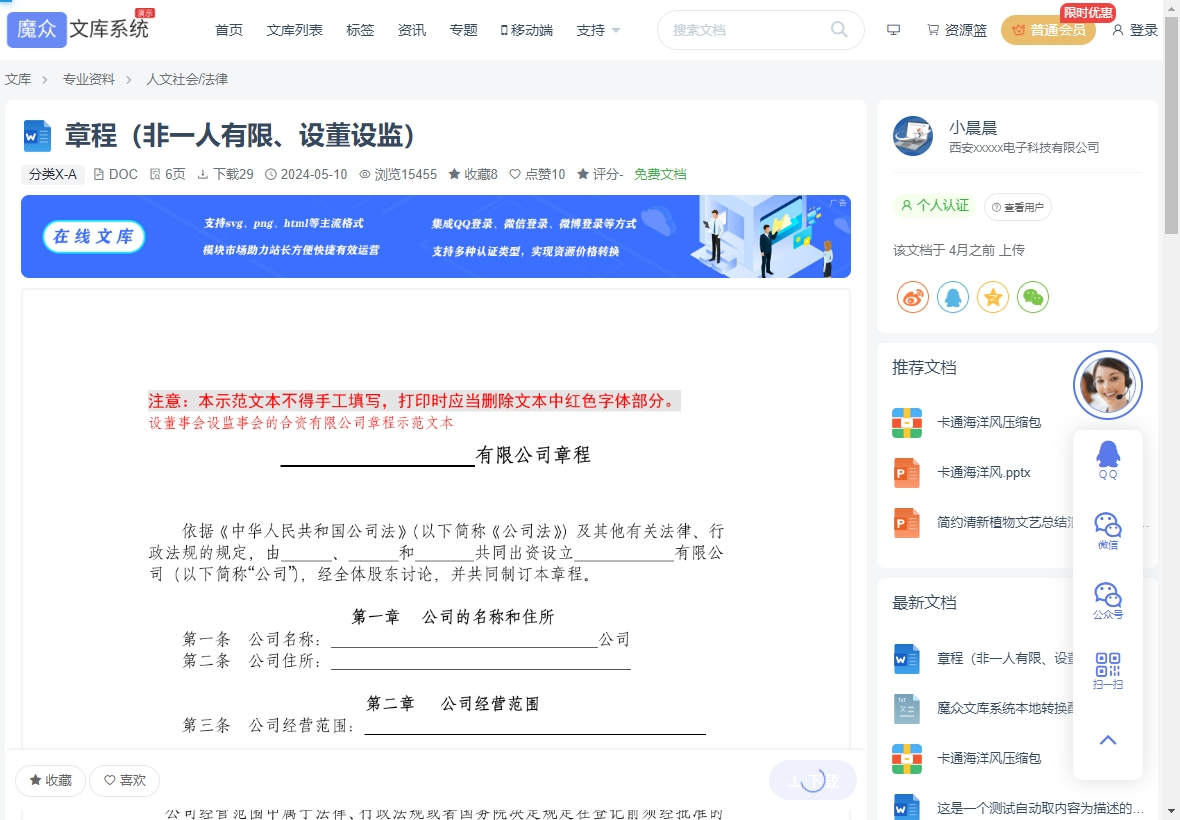Viewport: 1180px width, 820px height.
Task: Click the green WeChat share icon
Action: pos(1033,297)
